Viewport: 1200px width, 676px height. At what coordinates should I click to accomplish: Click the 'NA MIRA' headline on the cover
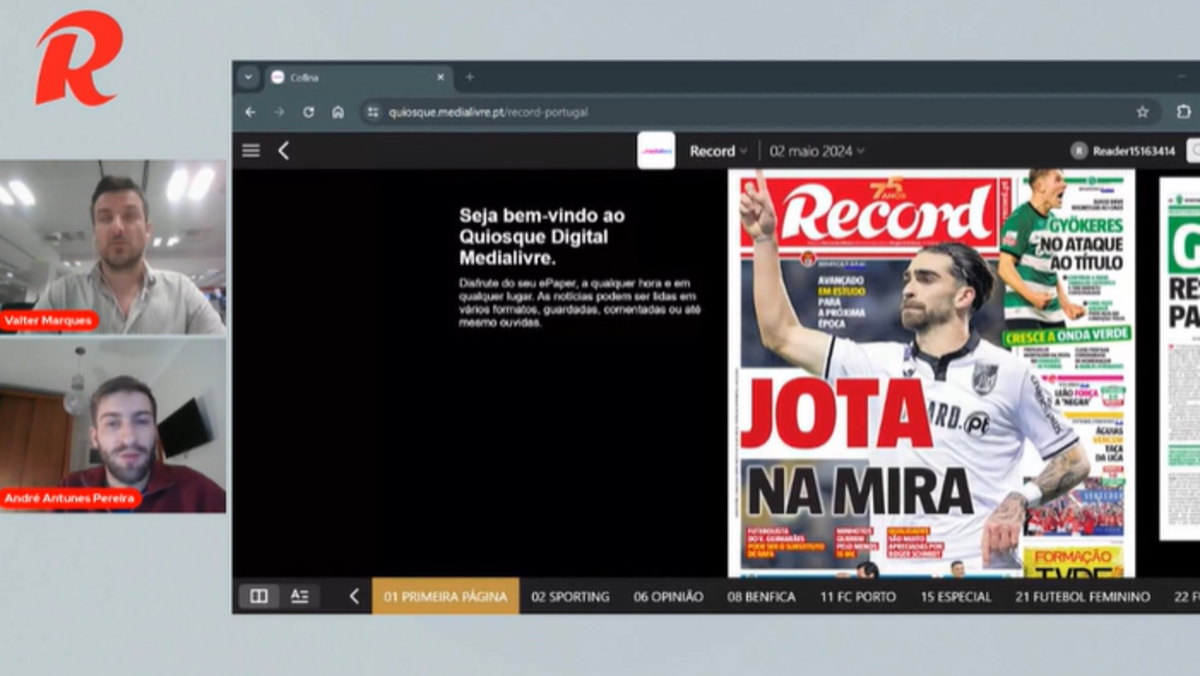[x=859, y=491]
